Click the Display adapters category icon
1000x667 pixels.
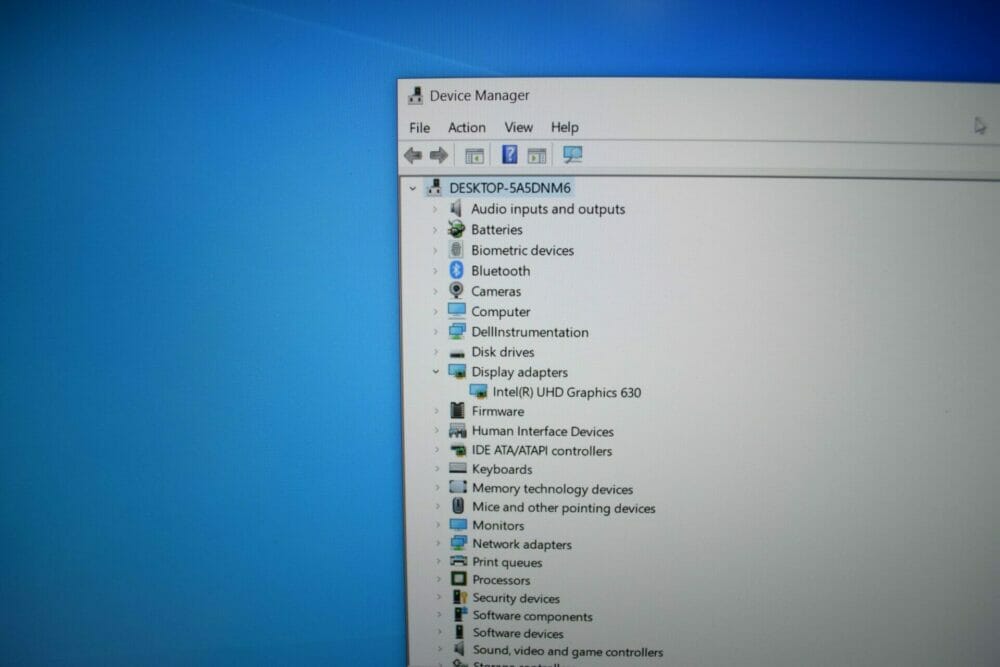(457, 371)
